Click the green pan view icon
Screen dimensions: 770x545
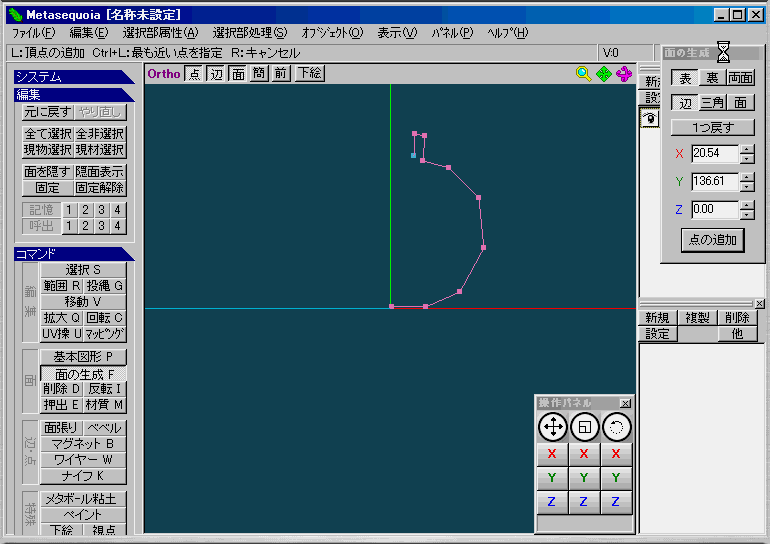point(604,74)
